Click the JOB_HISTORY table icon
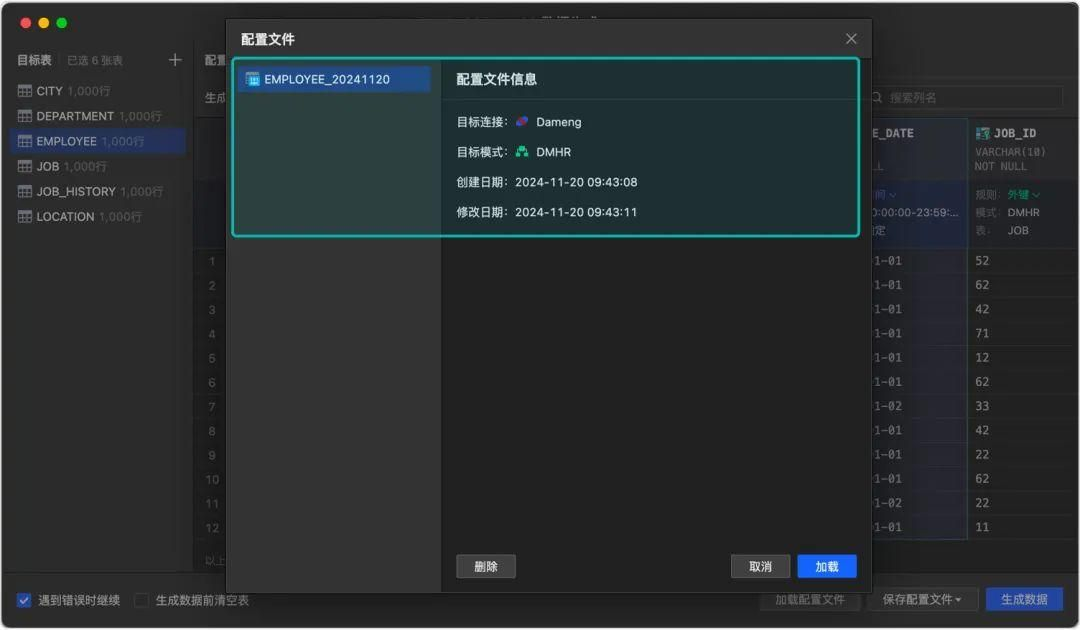Viewport: 1080px width, 630px height. click(x=25, y=191)
